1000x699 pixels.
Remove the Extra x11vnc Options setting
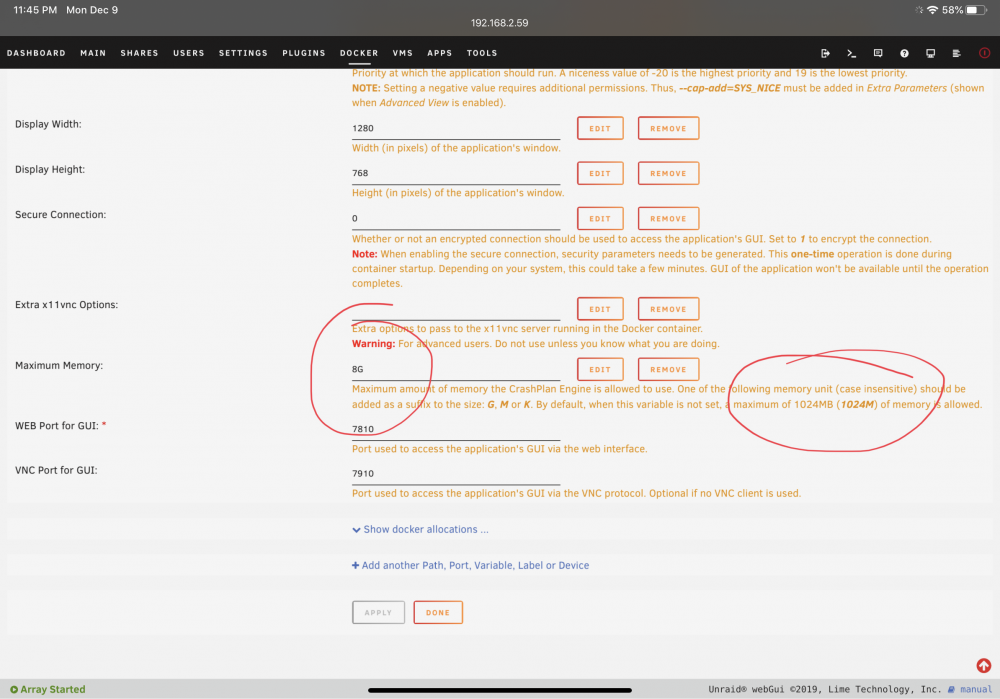click(x=668, y=309)
